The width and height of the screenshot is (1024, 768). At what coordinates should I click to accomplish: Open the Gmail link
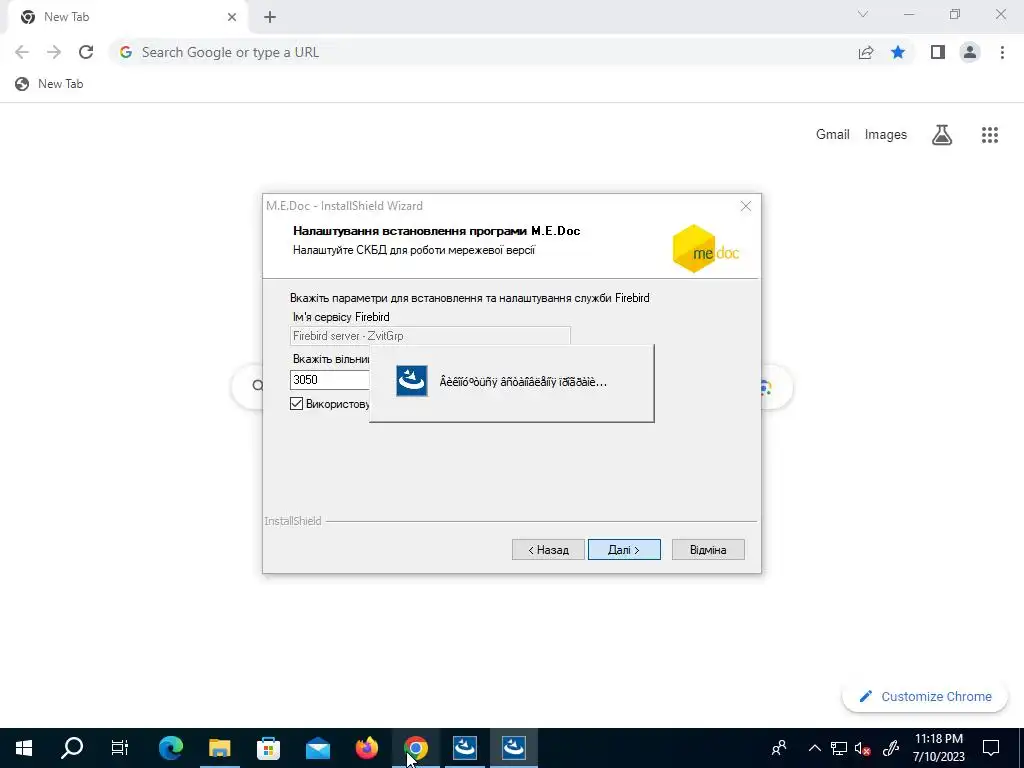(x=833, y=135)
